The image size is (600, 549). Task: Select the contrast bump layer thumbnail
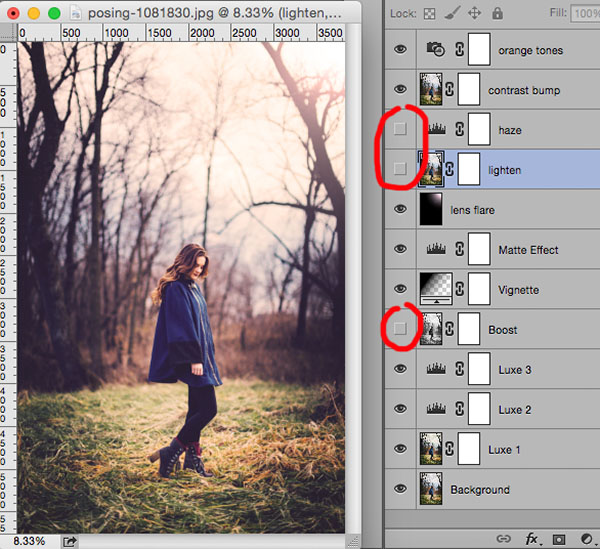pos(431,89)
